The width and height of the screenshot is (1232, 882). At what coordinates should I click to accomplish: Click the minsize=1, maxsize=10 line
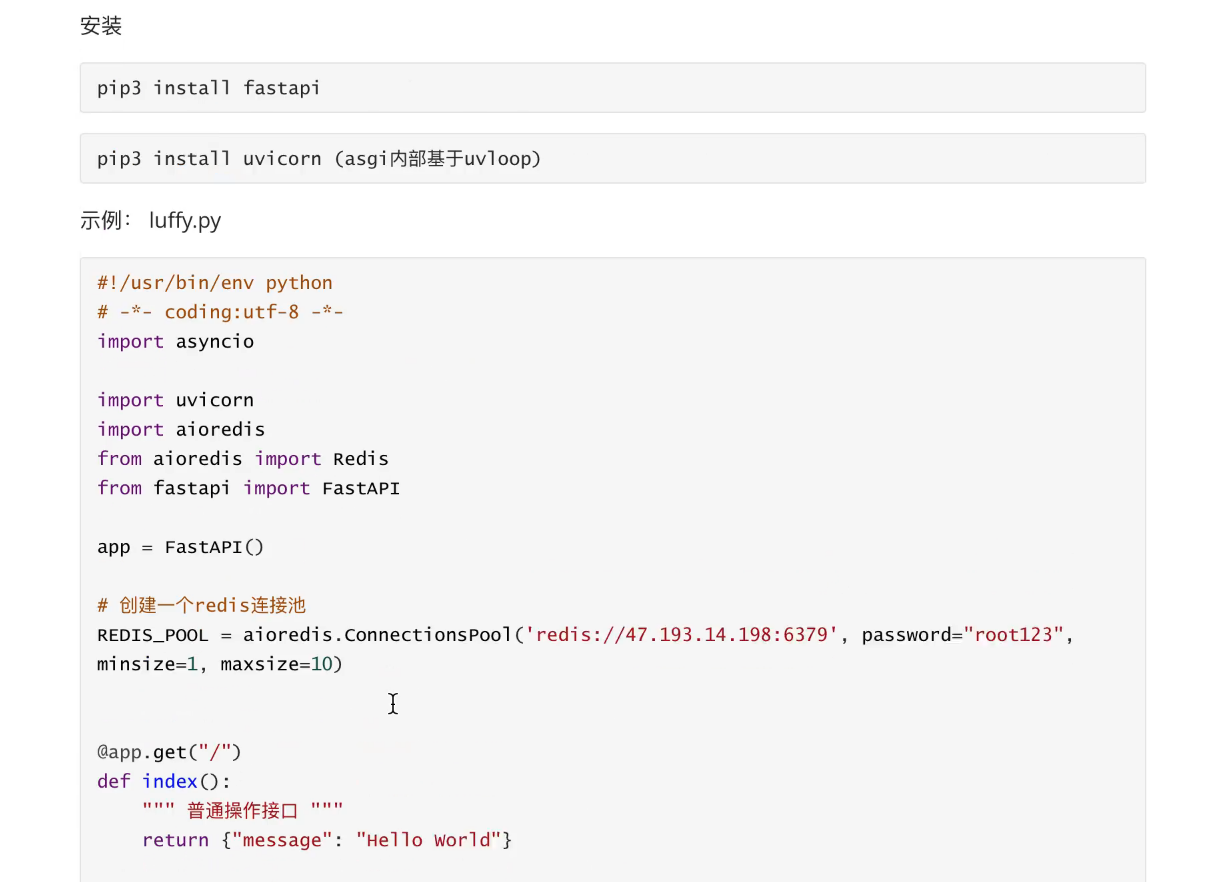point(219,664)
